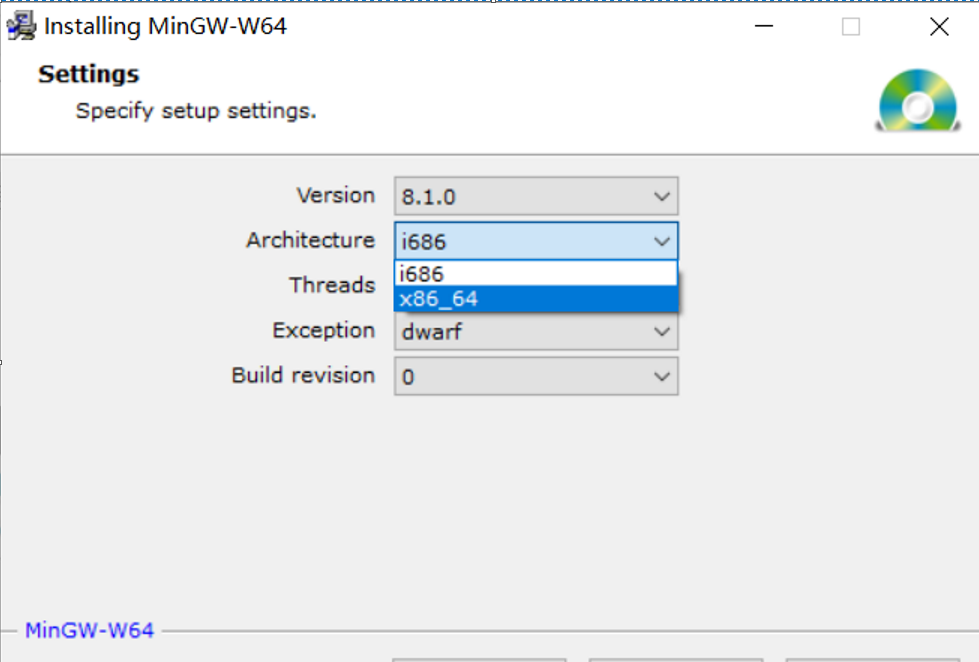
Task: Open the Exception combo box showing dwarf
Action: [520, 332]
